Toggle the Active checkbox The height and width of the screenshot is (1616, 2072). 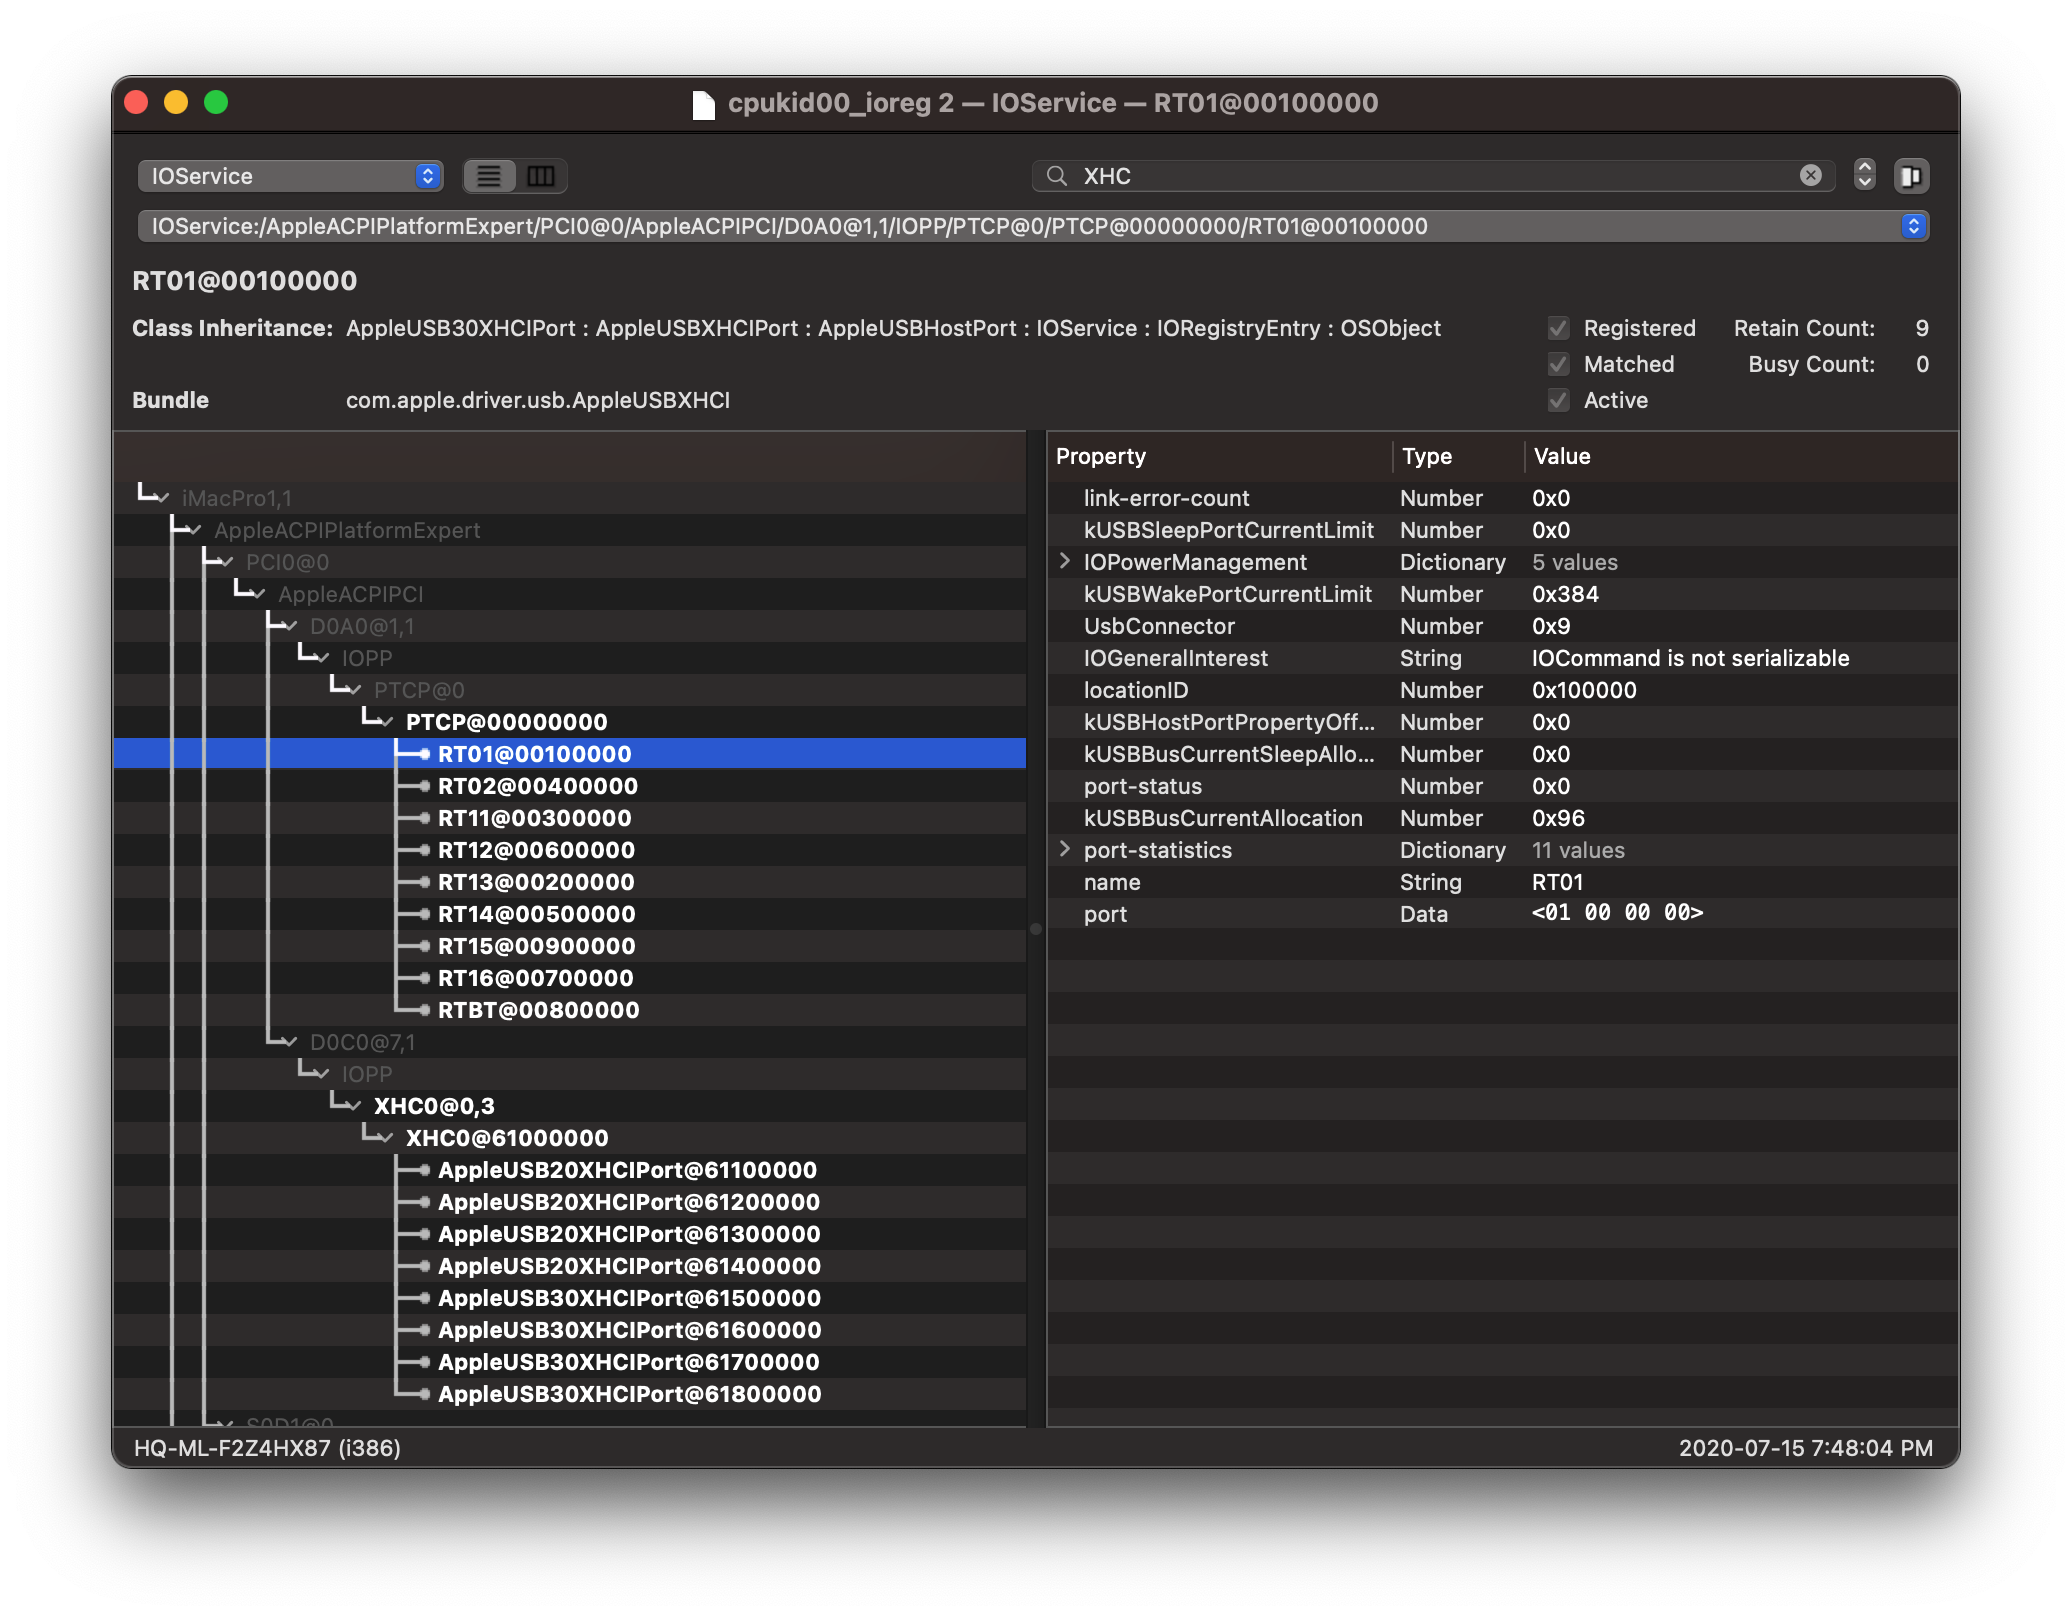[1558, 400]
